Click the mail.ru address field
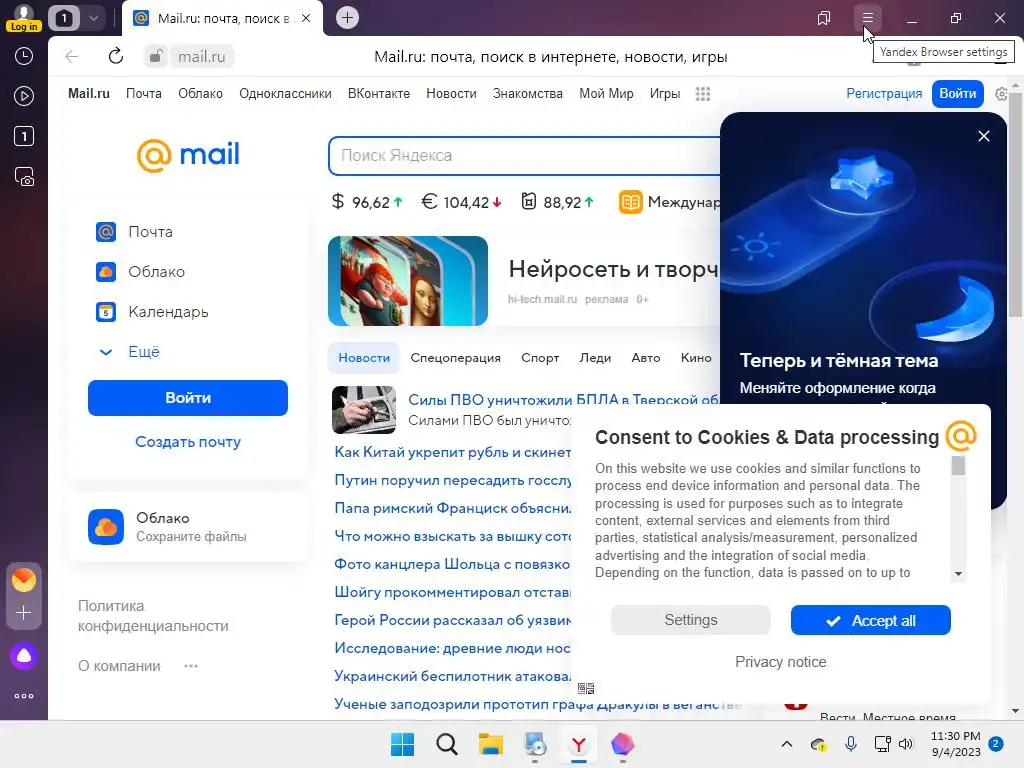Image resolution: width=1024 pixels, height=768 pixels. tap(202, 57)
